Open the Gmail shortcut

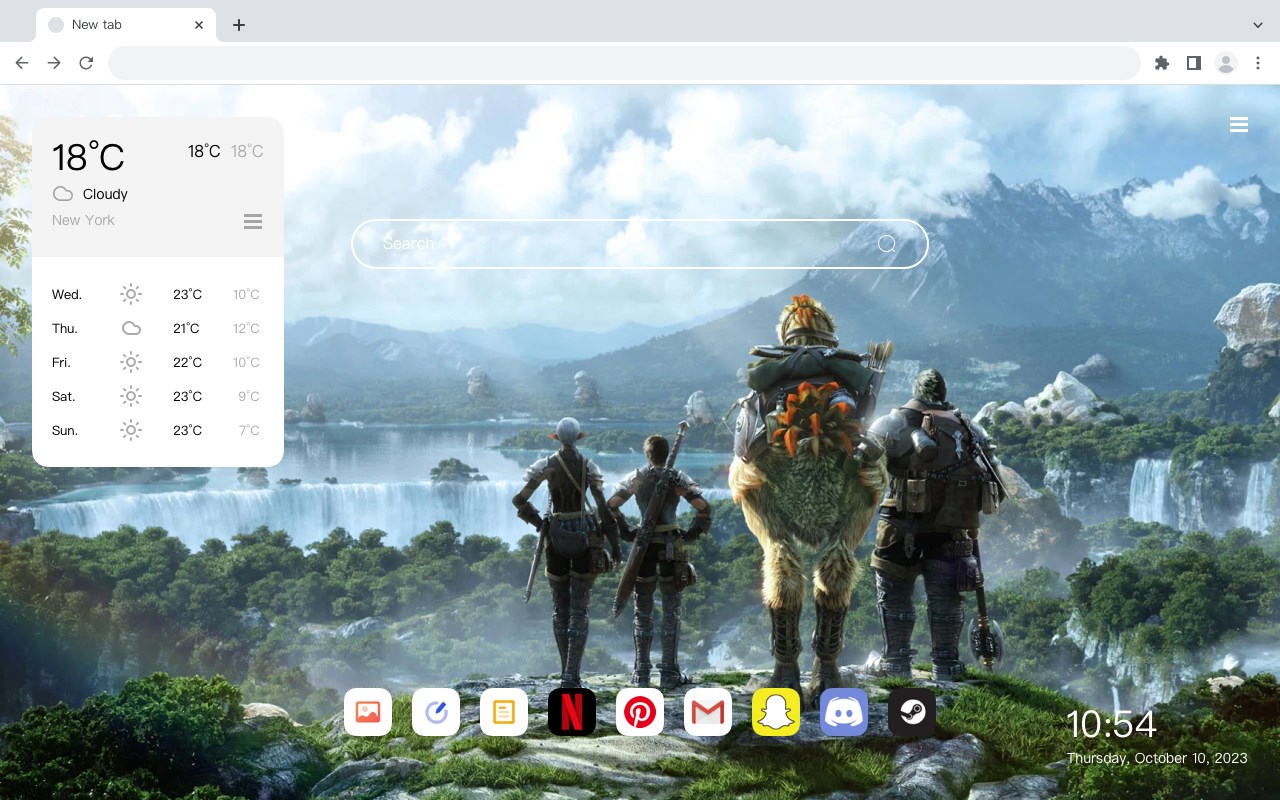pyautogui.click(x=708, y=712)
